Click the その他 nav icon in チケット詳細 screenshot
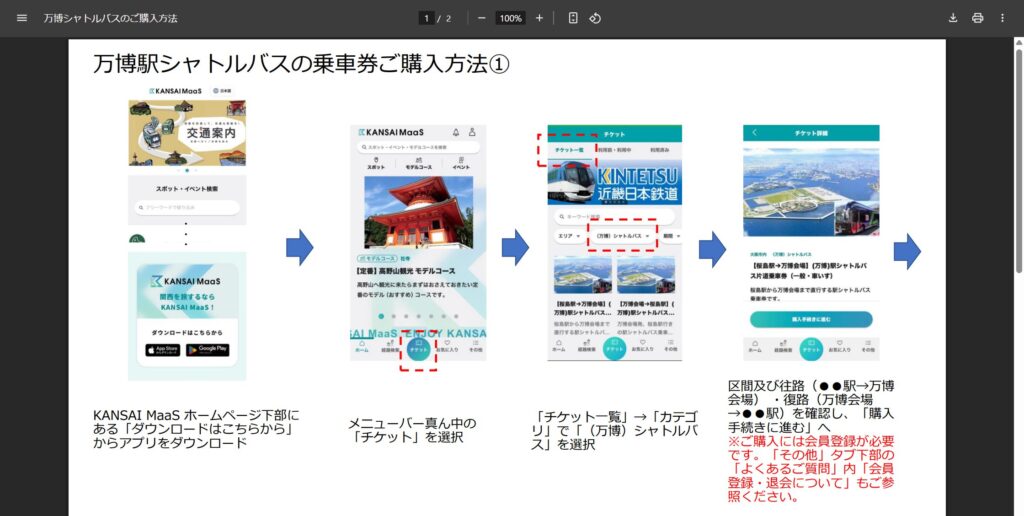This screenshot has height=516, width=1024. pyautogui.click(x=868, y=346)
